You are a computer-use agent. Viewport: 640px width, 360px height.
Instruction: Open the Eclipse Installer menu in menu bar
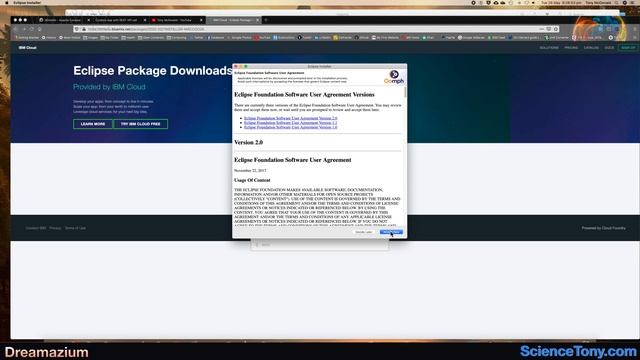tap(27, 2)
